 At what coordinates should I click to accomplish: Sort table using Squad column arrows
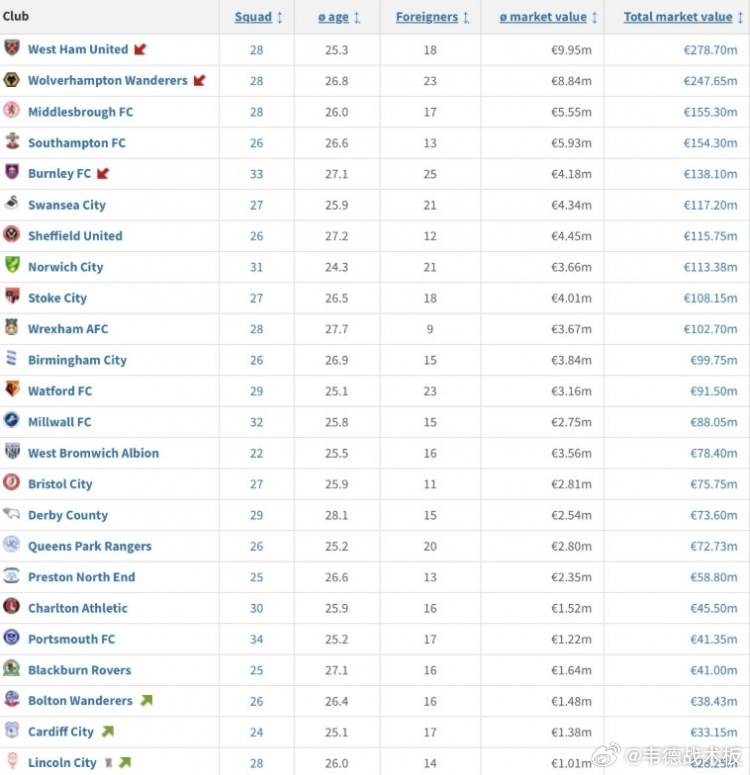point(280,17)
